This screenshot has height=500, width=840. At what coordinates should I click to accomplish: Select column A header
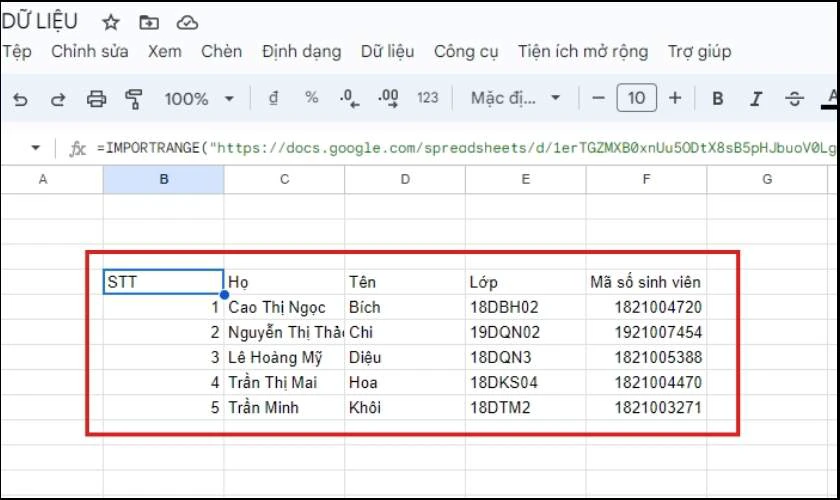[52, 180]
